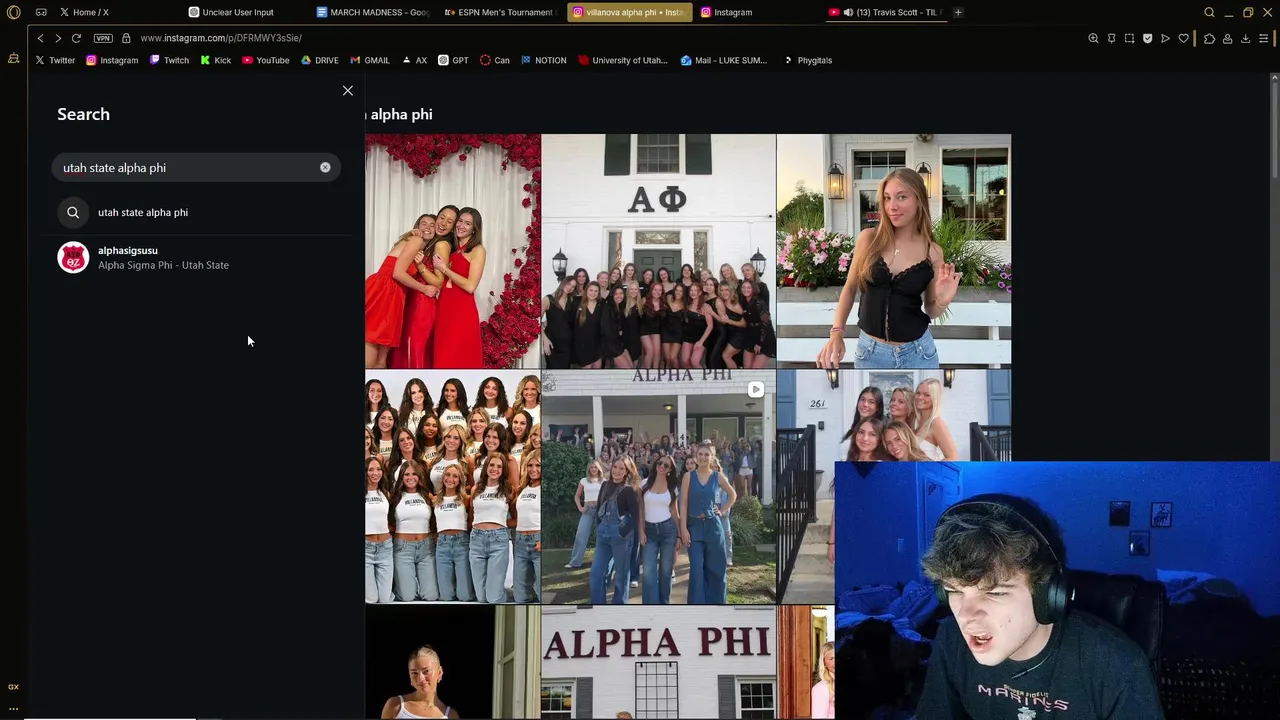Click the instagram.com address bar URL

pos(221,38)
